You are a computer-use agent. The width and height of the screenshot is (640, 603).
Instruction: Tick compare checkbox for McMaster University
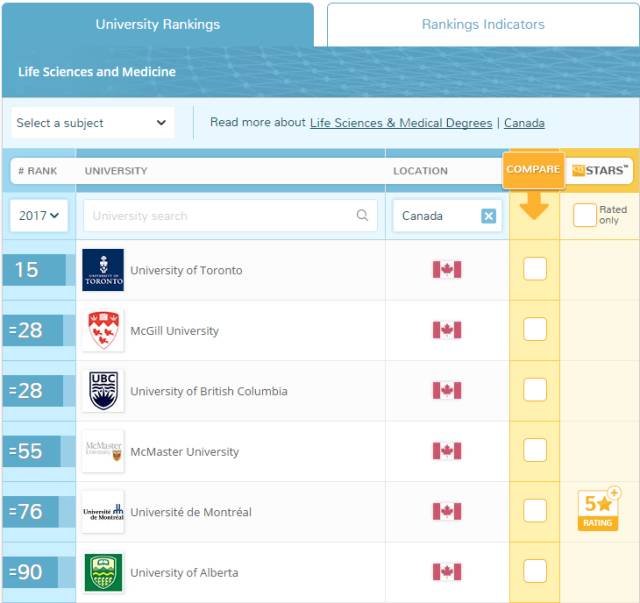click(x=535, y=450)
